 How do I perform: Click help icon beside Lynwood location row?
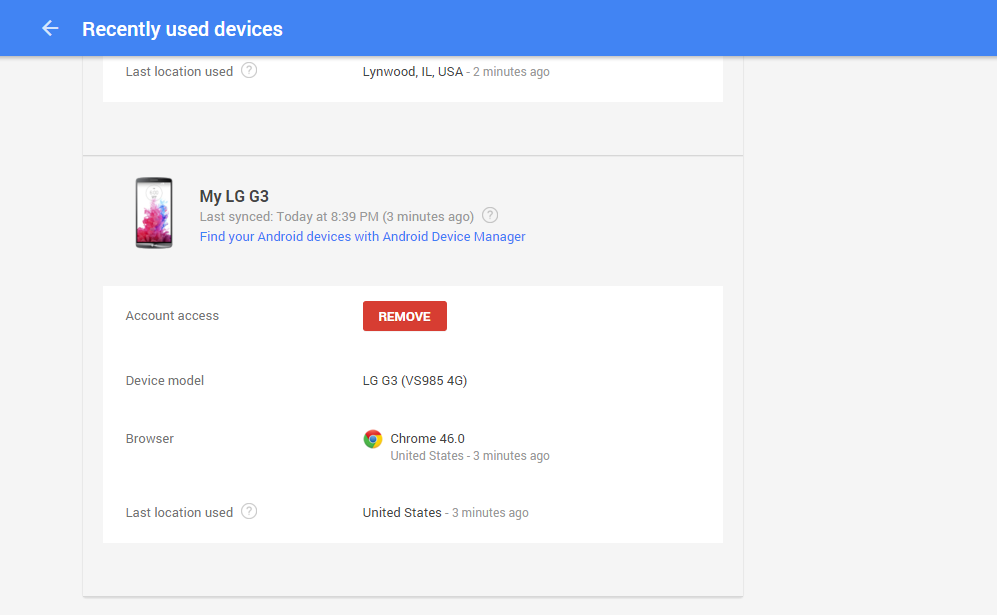249,71
